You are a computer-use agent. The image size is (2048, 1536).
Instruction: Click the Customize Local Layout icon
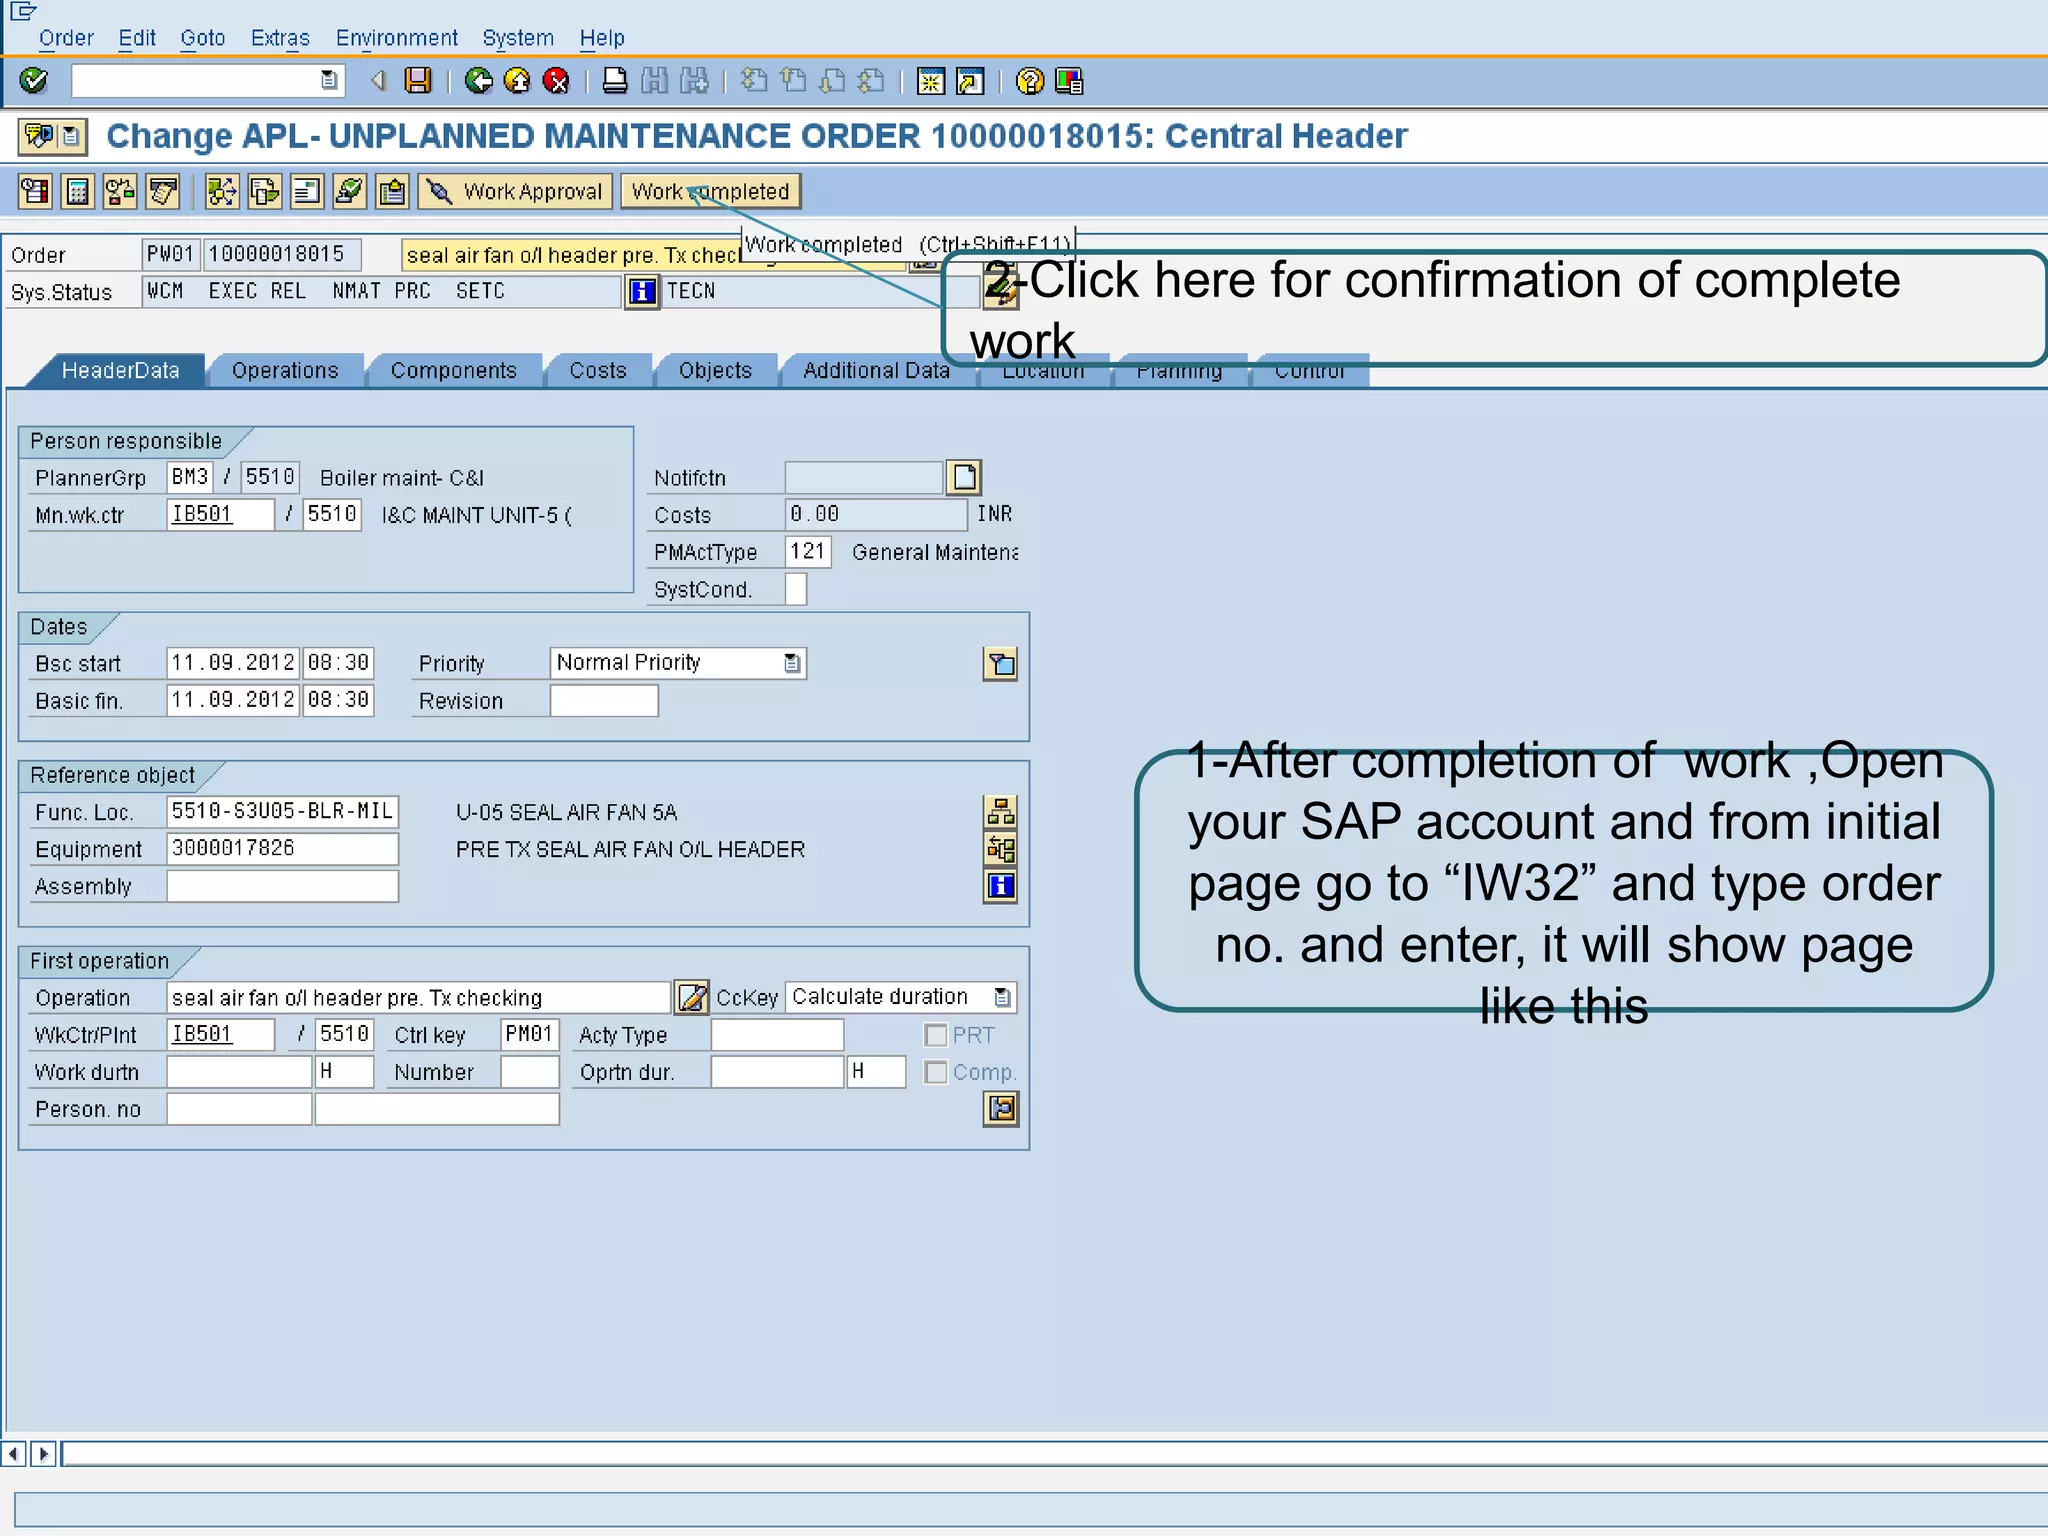click(1068, 80)
